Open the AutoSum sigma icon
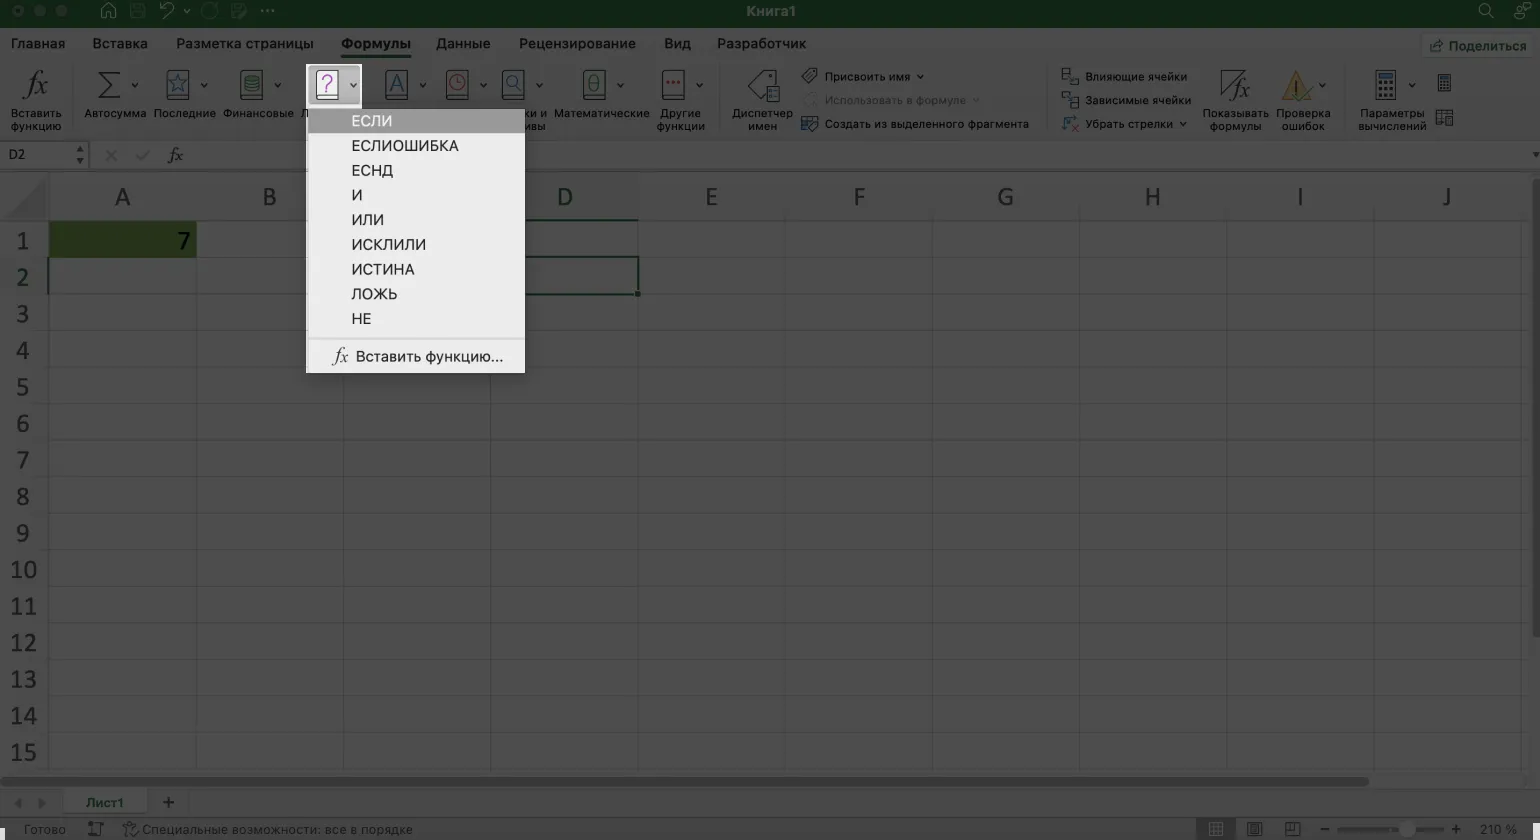 tap(108, 86)
